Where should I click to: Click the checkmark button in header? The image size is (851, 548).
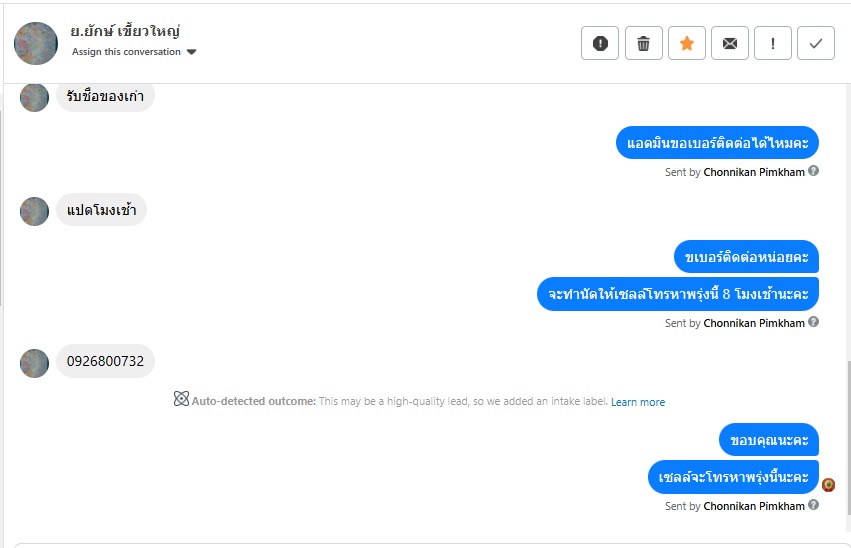tap(816, 43)
